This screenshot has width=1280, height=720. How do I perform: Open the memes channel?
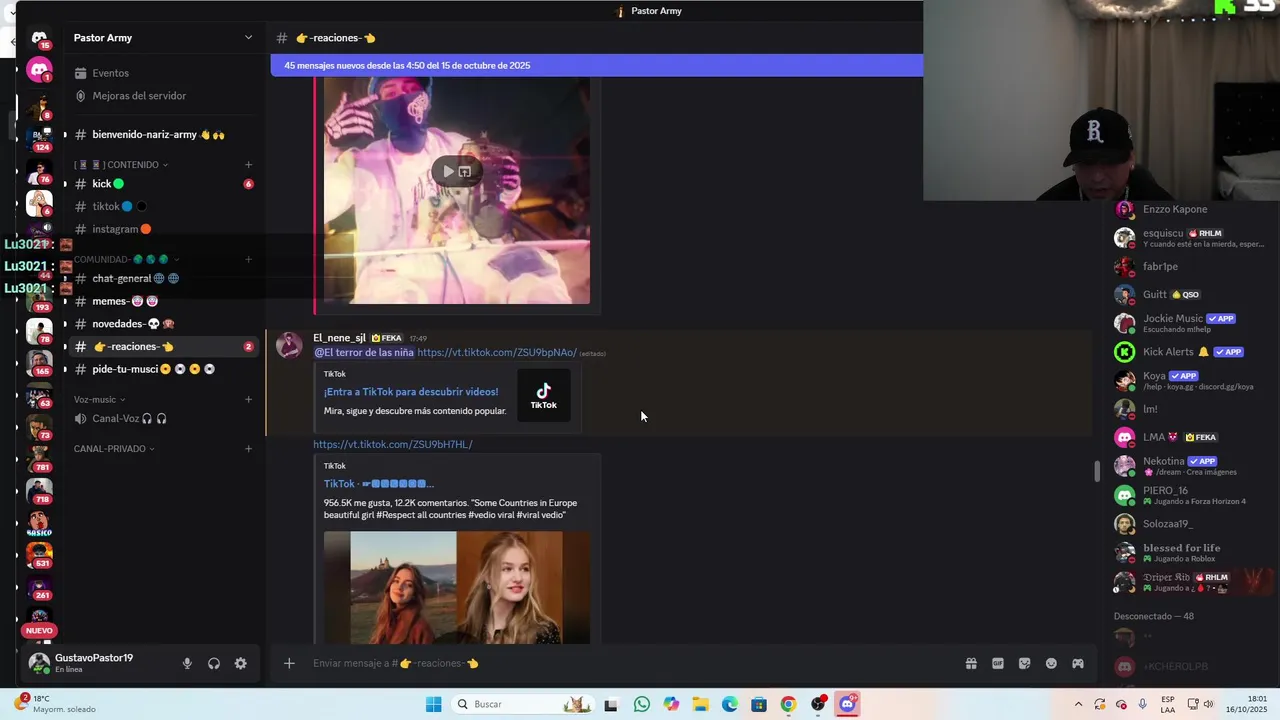coord(164,301)
